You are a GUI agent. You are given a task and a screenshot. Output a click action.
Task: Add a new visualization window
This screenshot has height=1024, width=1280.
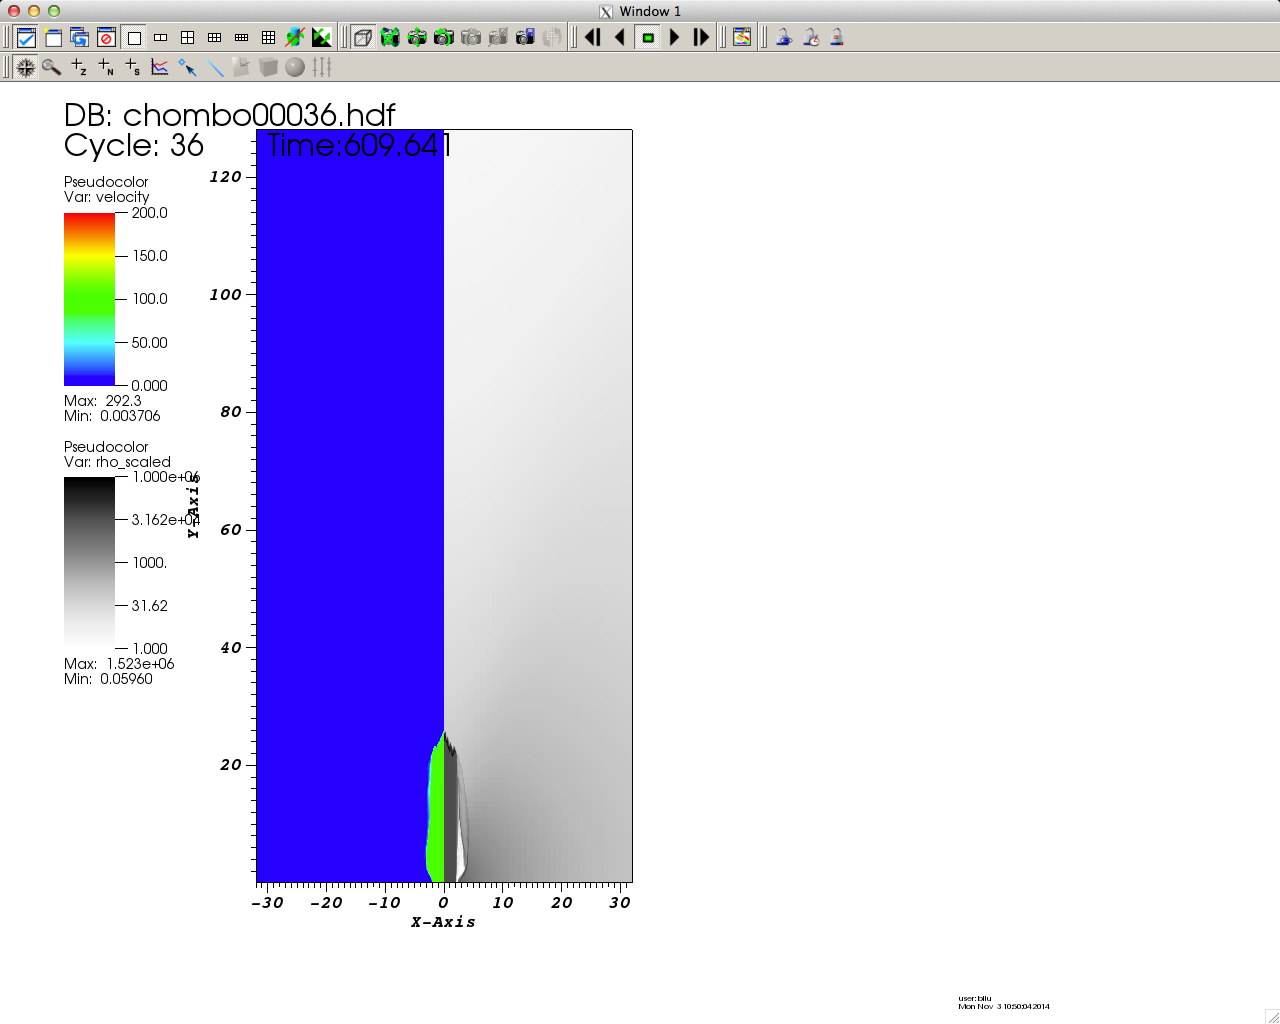53,38
